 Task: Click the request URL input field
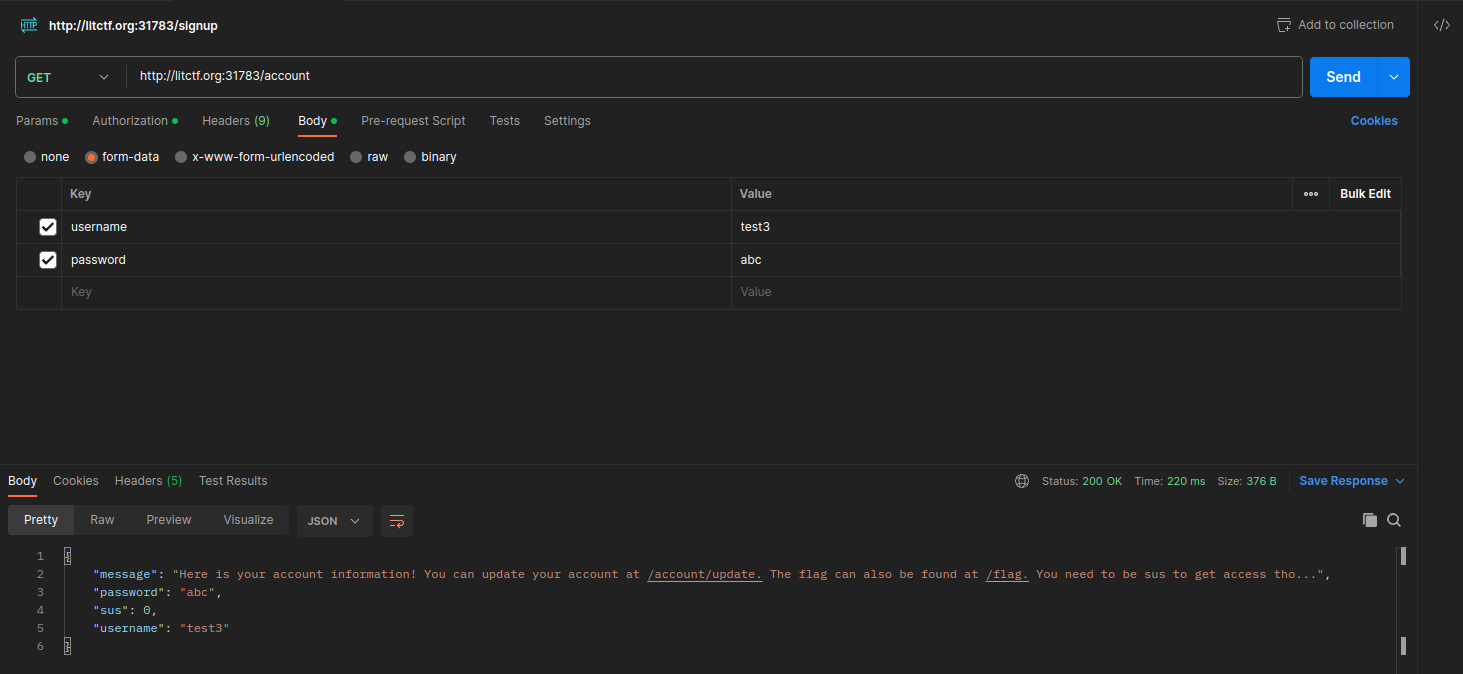point(700,76)
